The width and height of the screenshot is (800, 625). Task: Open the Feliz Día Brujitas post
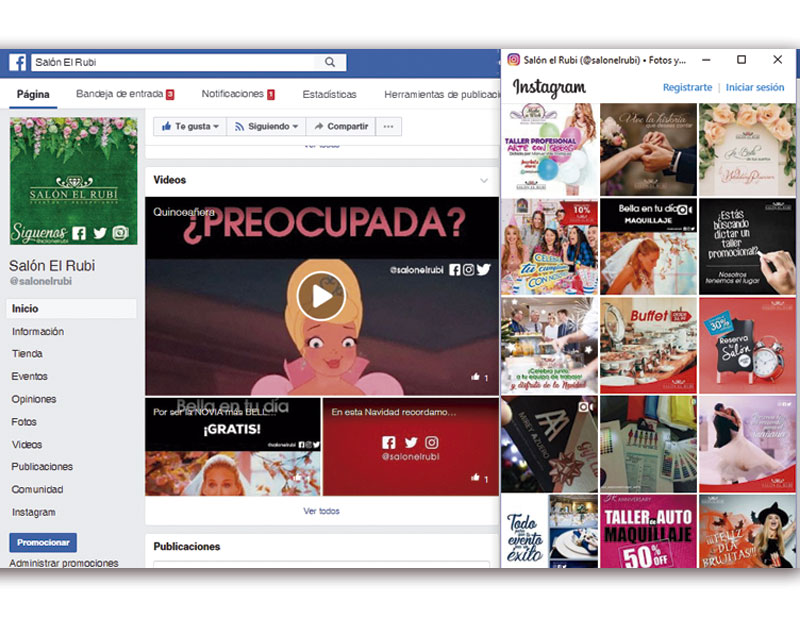pos(747,531)
